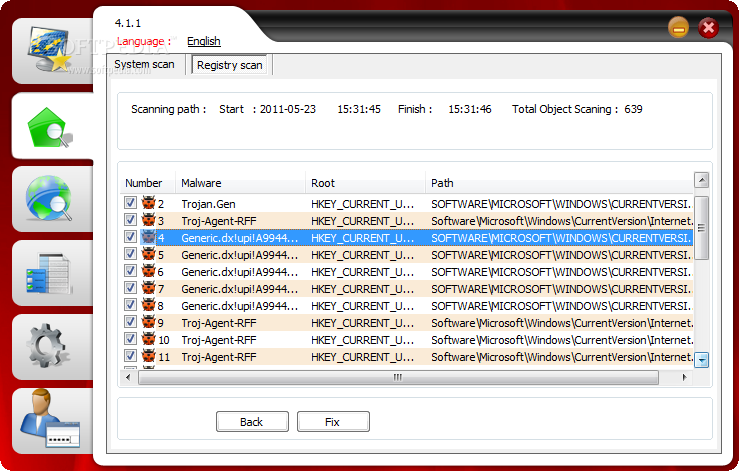Viewport: 739px width, 471px height.
Task: Click the vertical scrollbar down arrow
Action: click(702, 360)
